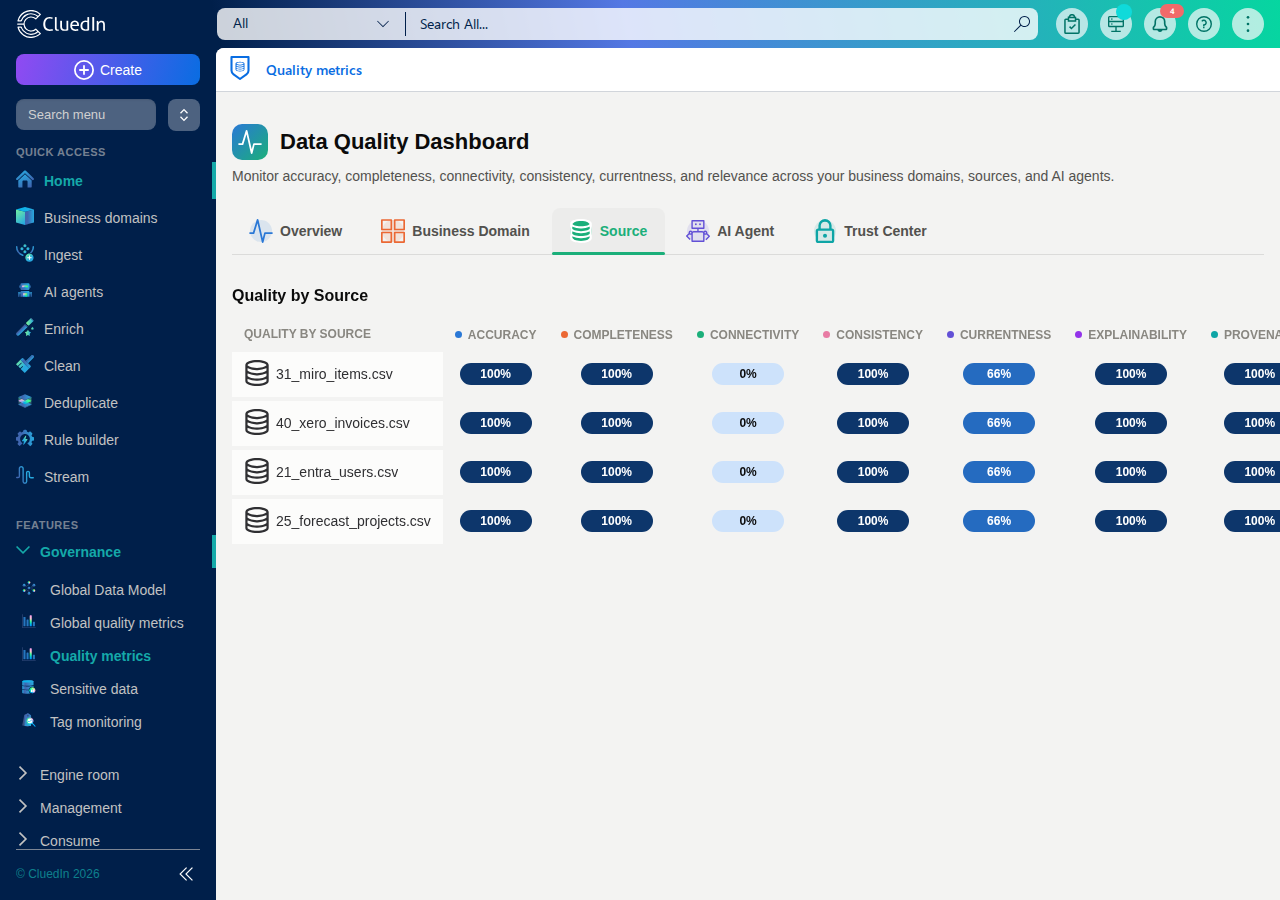This screenshot has height=900, width=1280.
Task: Click the Stream waveform icon
Action: [x=25, y=476]
